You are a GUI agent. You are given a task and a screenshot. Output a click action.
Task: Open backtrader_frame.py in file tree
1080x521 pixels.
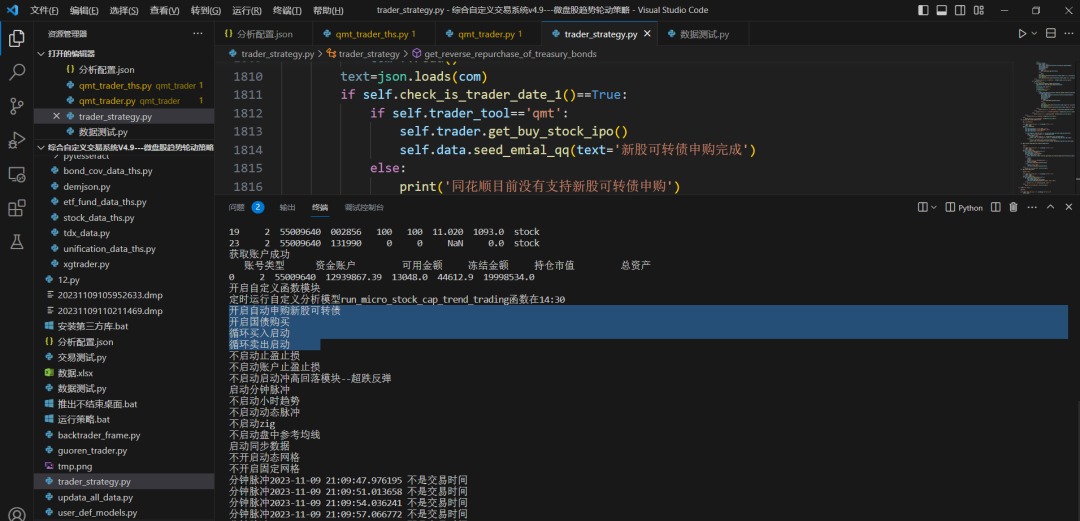(98, 436)
